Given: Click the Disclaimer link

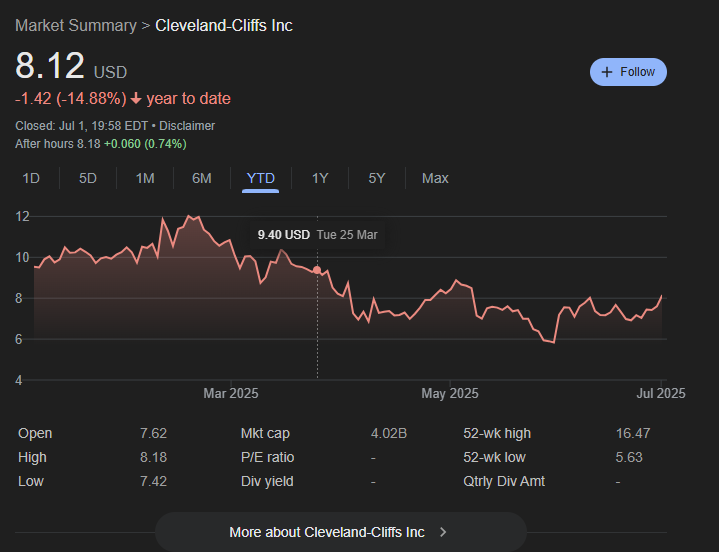Looking at the screenshot, I should coord(187,126).
